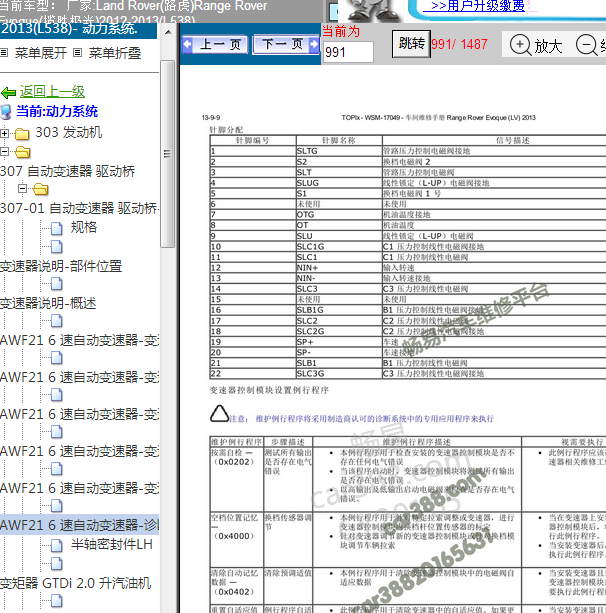606x613 pixels.
Task: Go to the next page (下一页)
Action: tap(286, 45)
